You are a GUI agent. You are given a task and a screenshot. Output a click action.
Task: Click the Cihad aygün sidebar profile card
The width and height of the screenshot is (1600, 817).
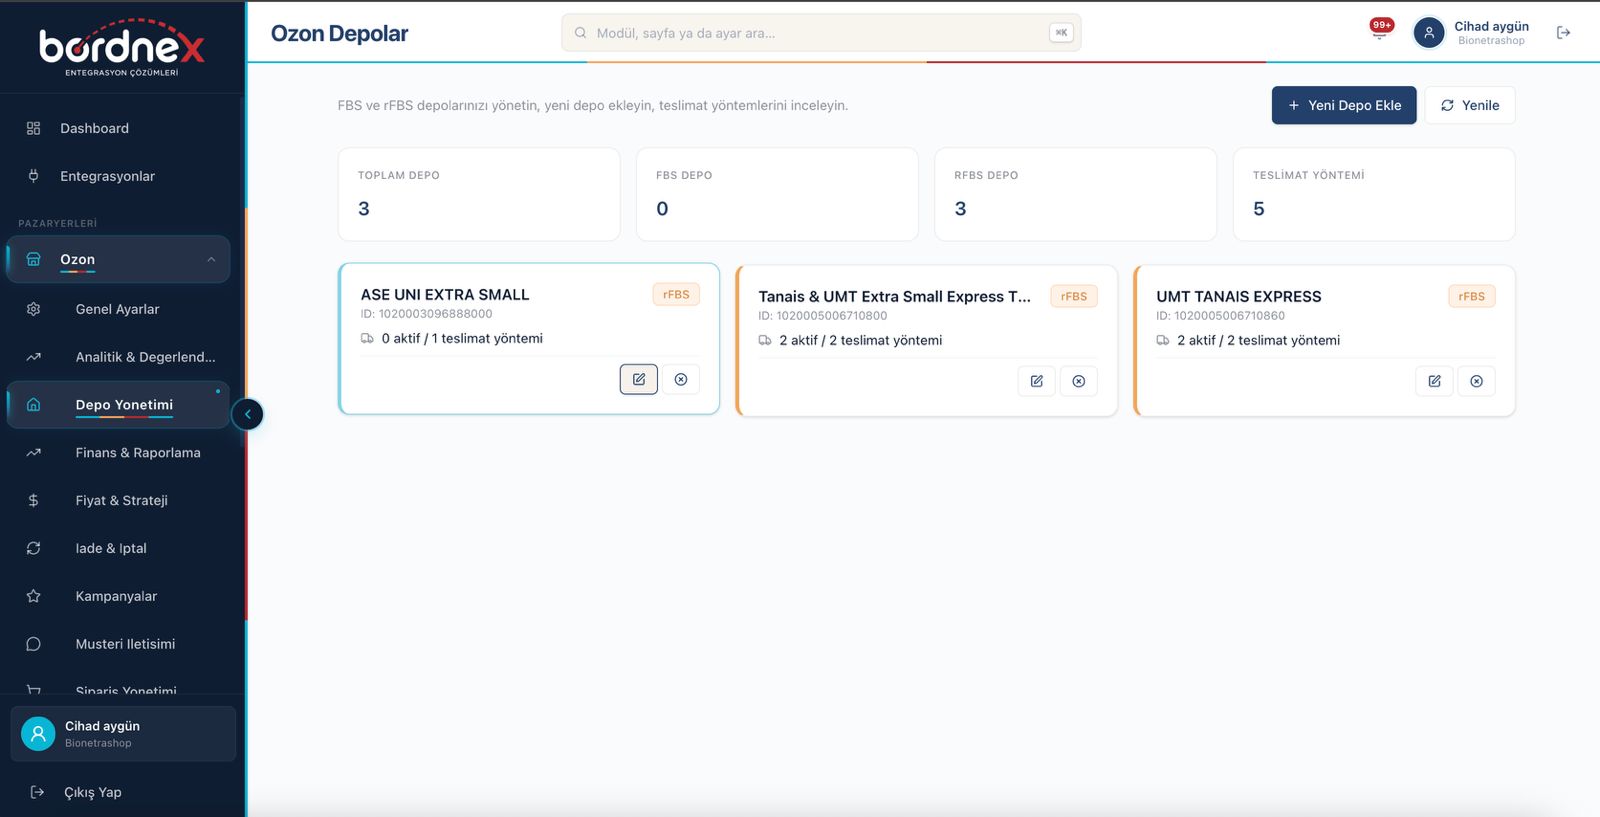pos(123,734)
